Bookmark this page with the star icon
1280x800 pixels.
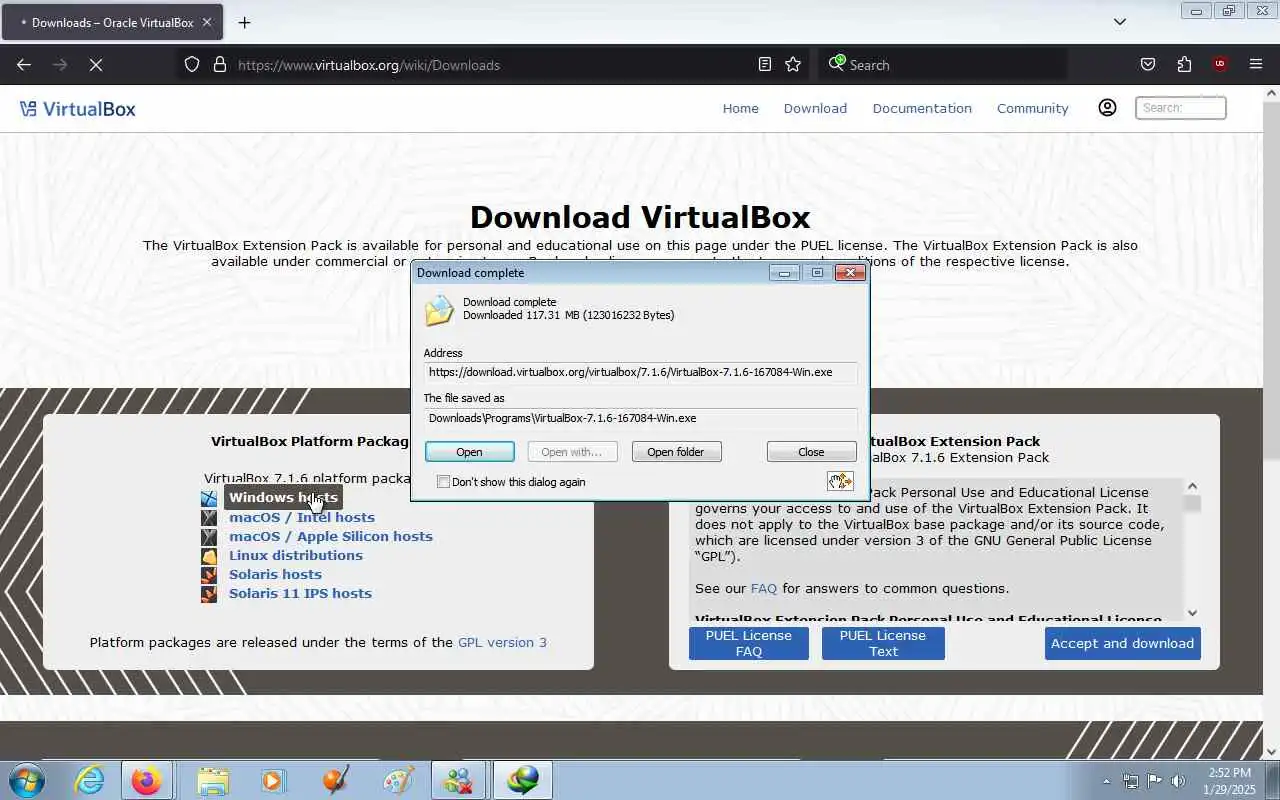(x=793, y=65)
